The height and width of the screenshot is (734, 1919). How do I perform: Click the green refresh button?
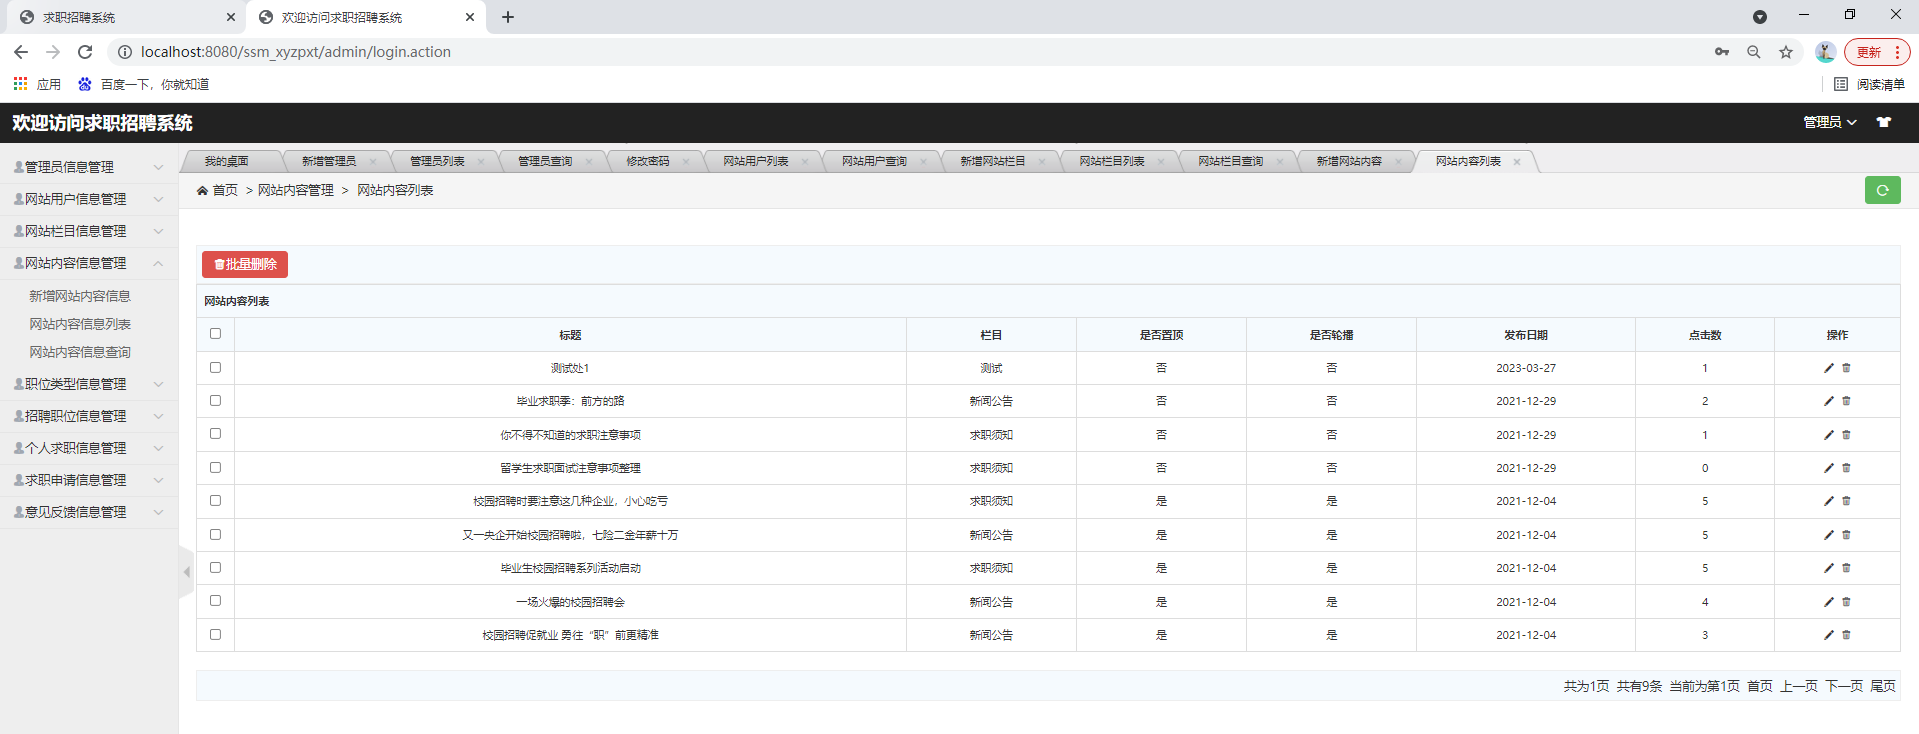point(1882,190)
